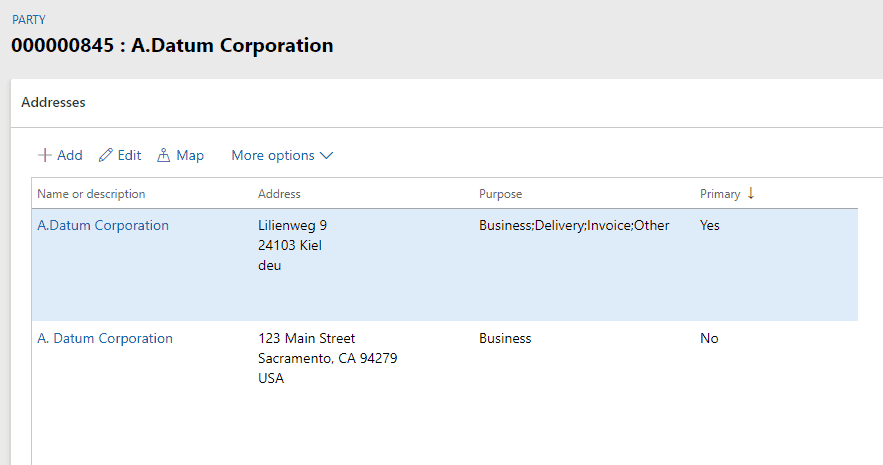Open the A.Datum Corporation address link
The width and height of the screenshot is (883, 465).
pyautogui.click(x=103, y=225)
